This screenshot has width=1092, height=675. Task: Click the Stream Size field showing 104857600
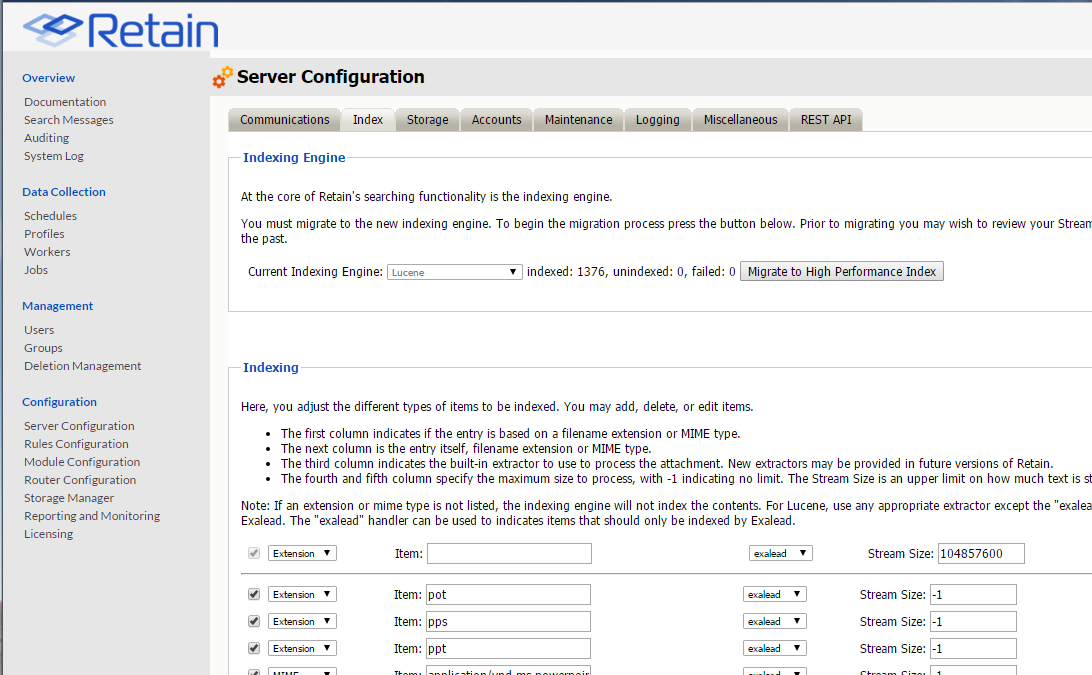coord(981,554)
